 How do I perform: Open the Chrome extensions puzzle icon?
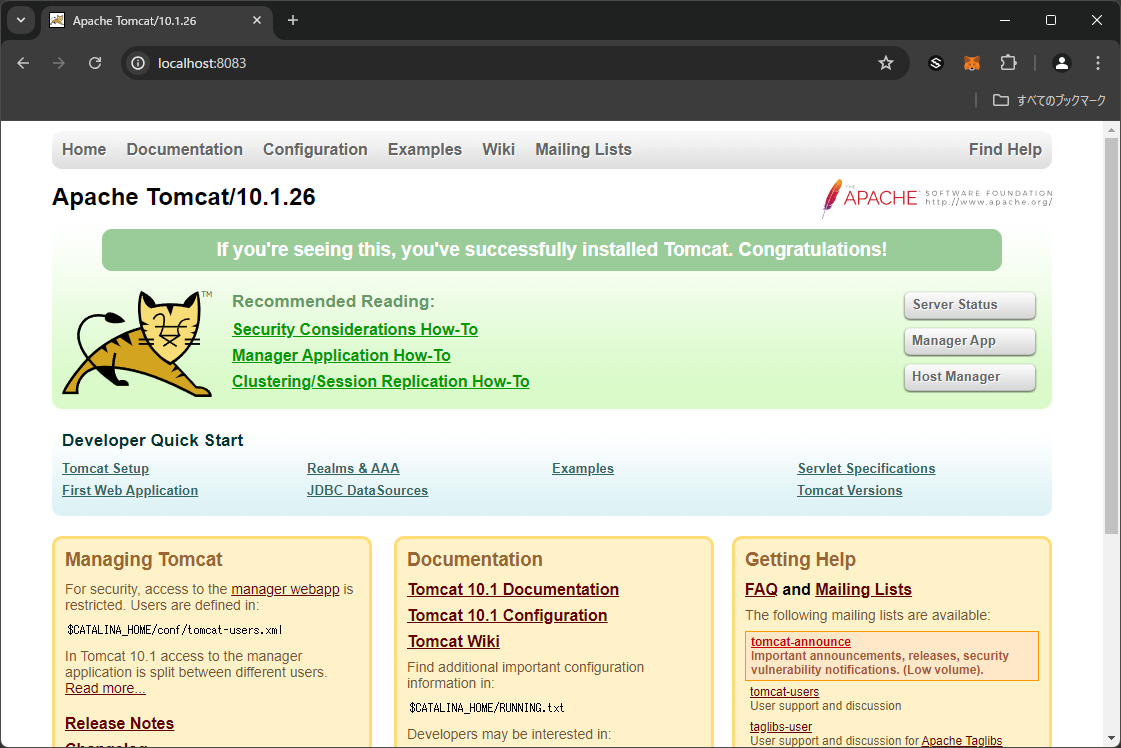tap(1009, 62)
